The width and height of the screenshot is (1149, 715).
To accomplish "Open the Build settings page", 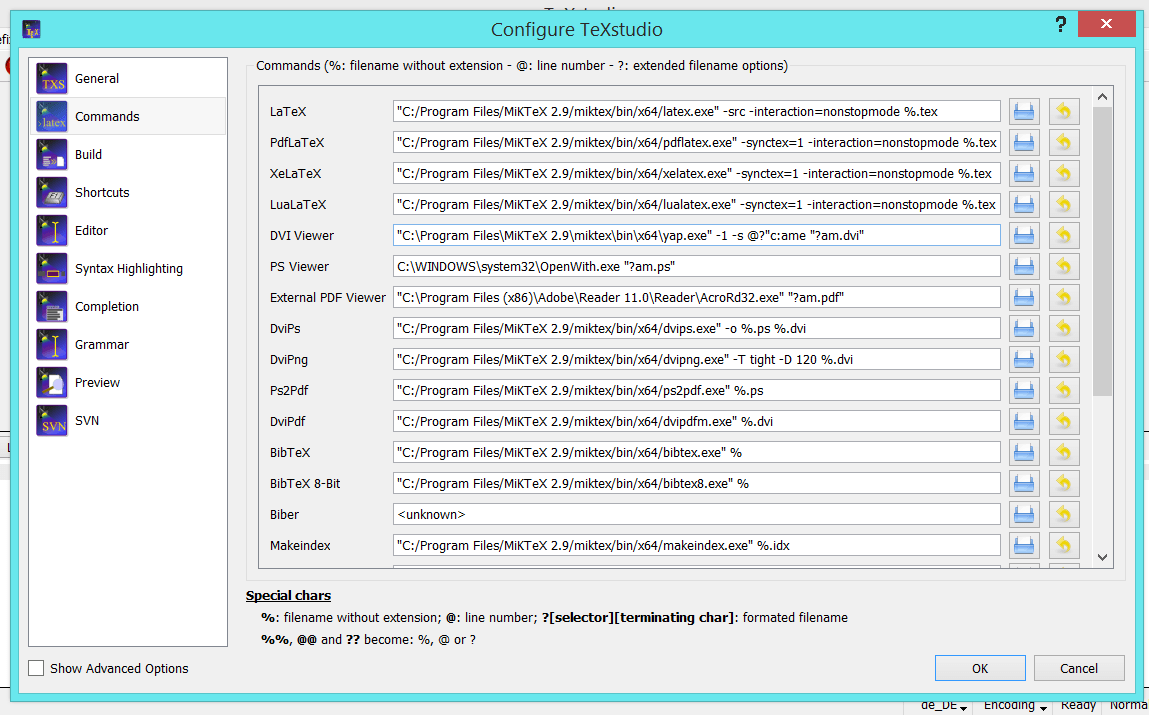I will 128,155.
